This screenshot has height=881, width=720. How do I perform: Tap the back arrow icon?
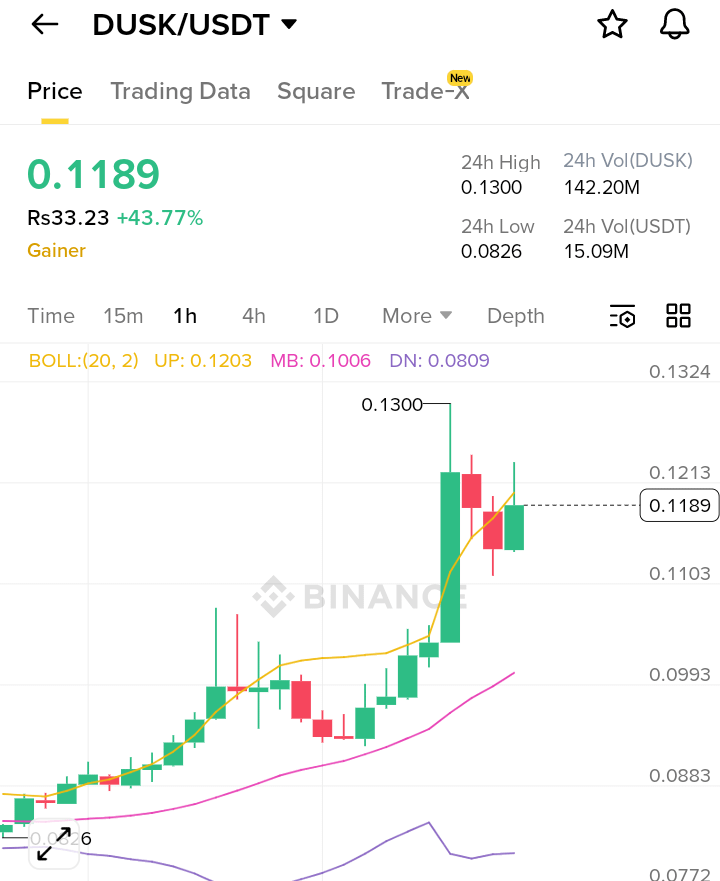(x=45, y=24)
